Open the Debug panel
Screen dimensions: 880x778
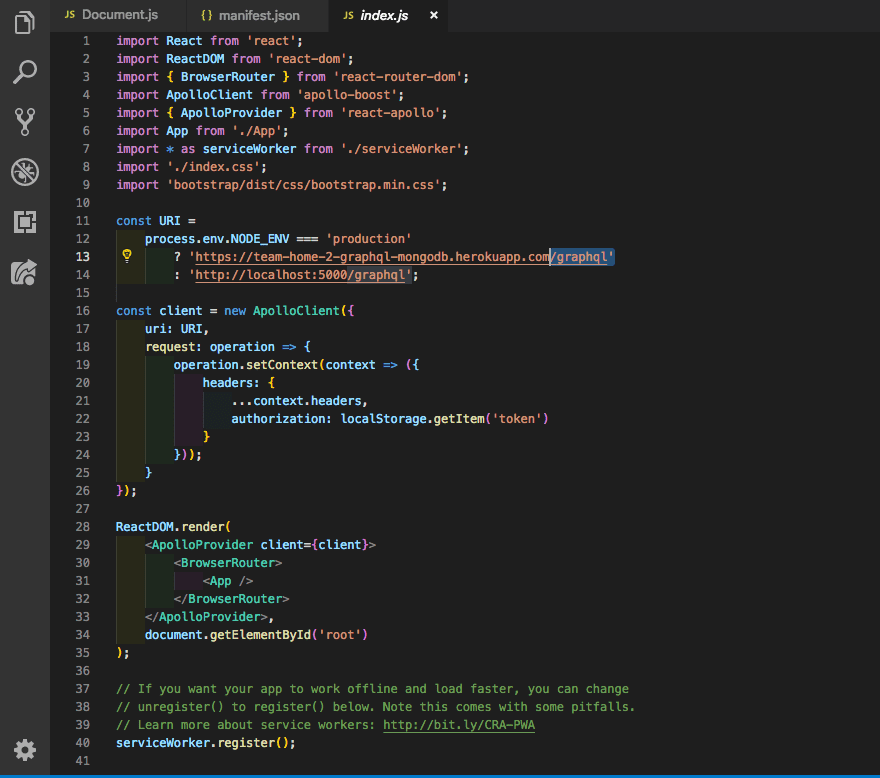coord(25,171)
